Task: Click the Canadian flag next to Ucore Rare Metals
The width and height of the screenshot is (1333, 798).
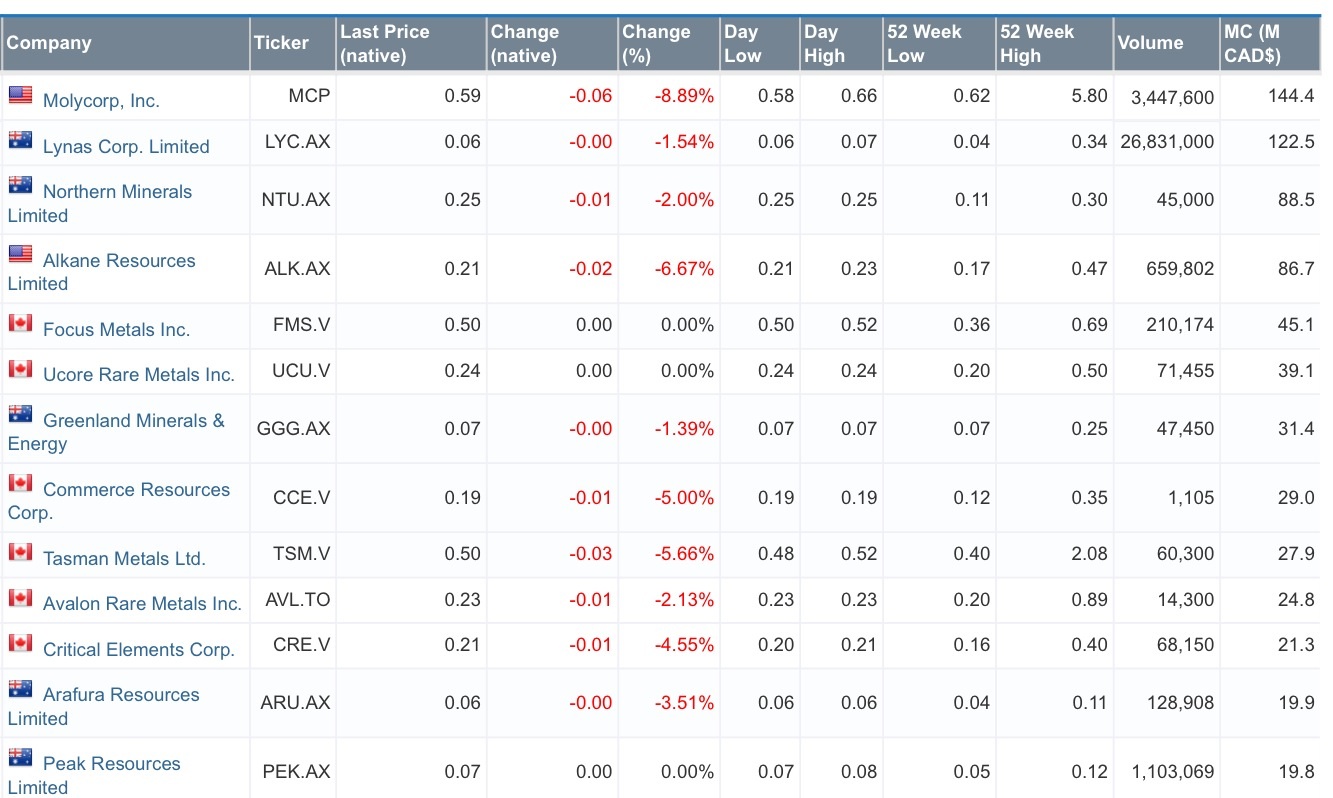Action: [20, 368]
